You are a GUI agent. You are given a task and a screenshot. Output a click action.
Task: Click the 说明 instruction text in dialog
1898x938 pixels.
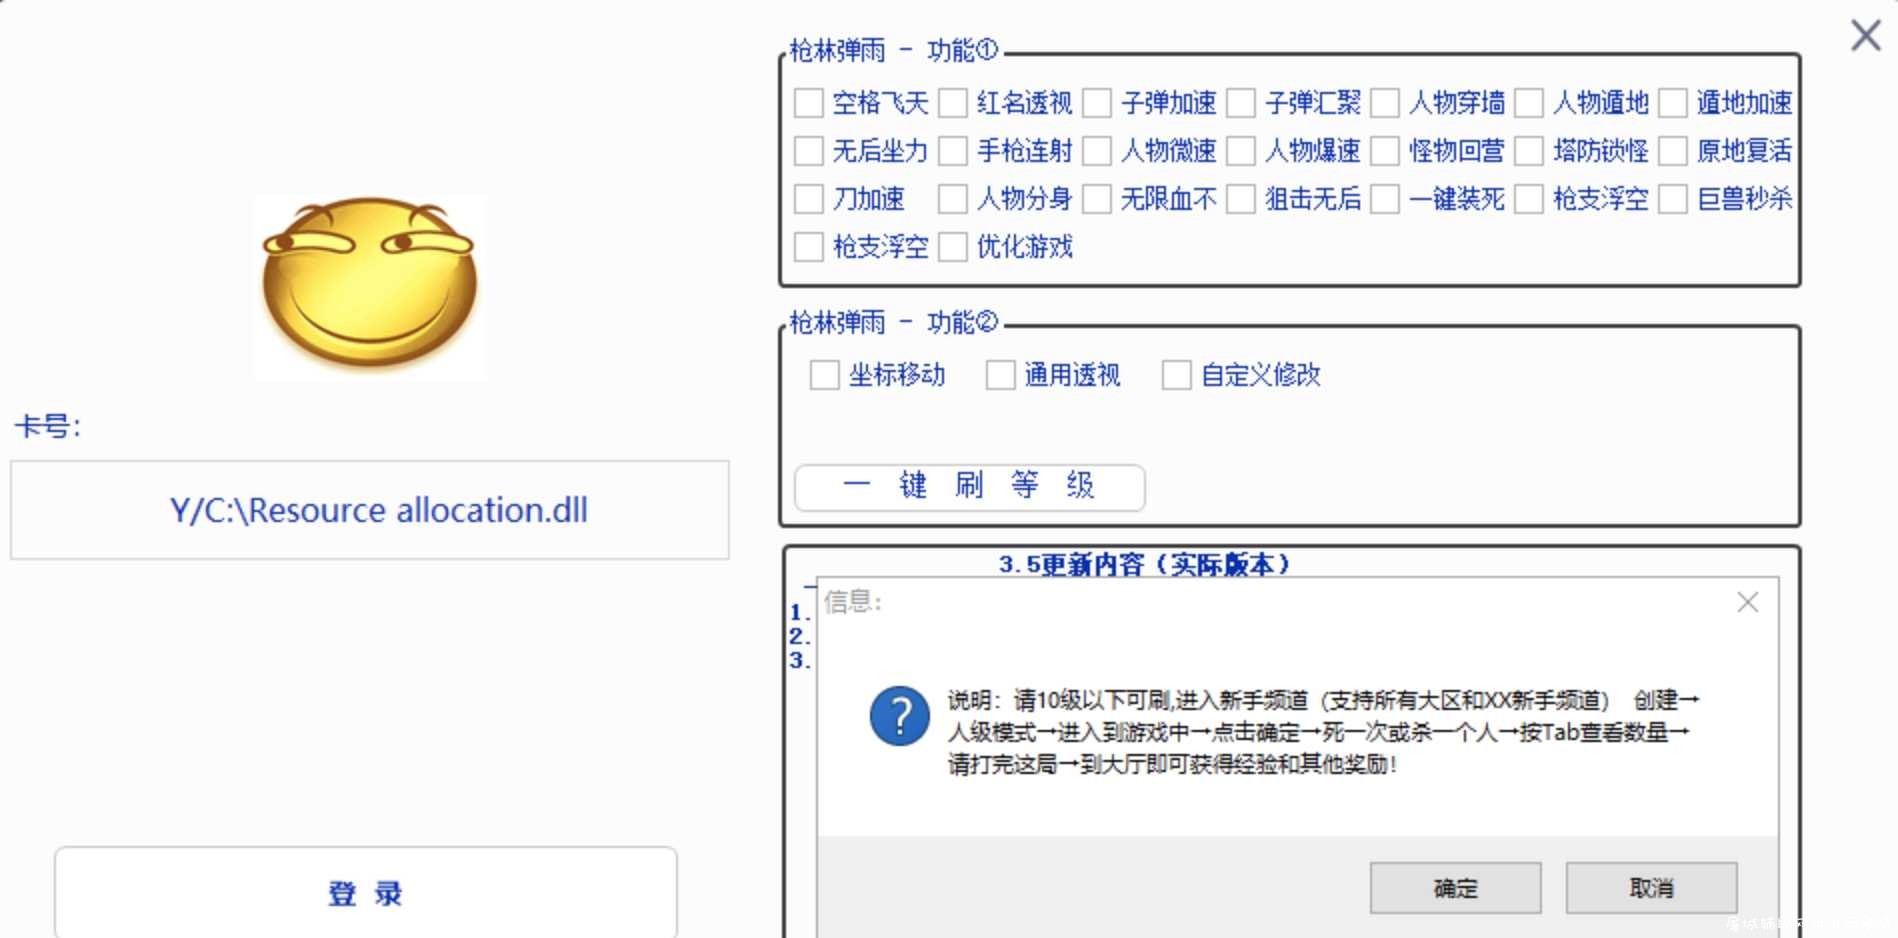[1323, 732]
